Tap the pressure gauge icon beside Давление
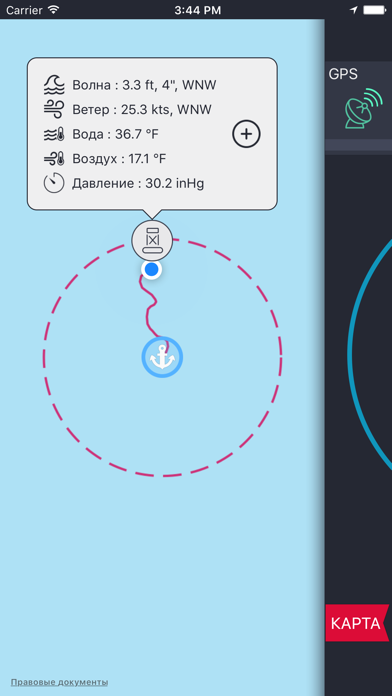Image resolution: width=392 pixels, height=696 pixels. click(x=54, y=183)
